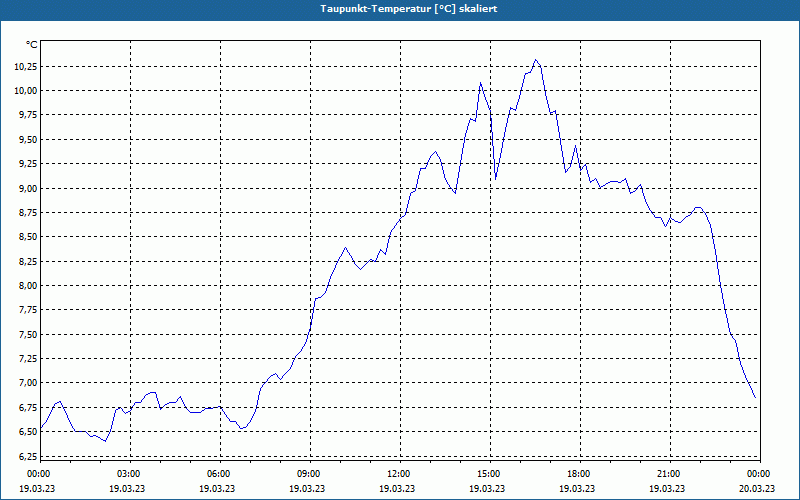800x500 pixels.
Task: Click the "00:00" label above 20.03.23
Action: 758,474
